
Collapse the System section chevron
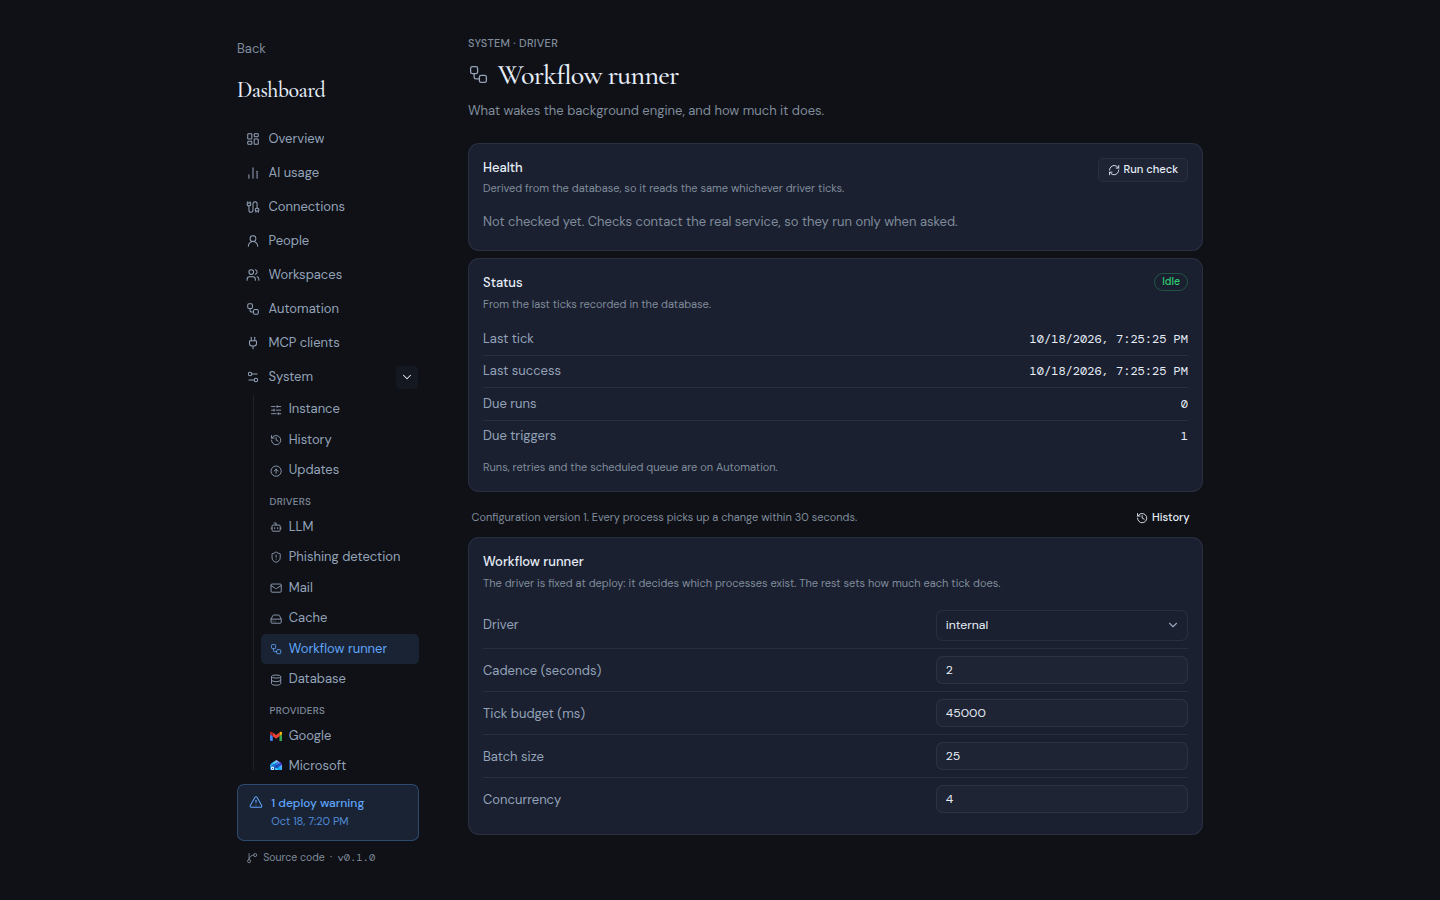[407, 377]
